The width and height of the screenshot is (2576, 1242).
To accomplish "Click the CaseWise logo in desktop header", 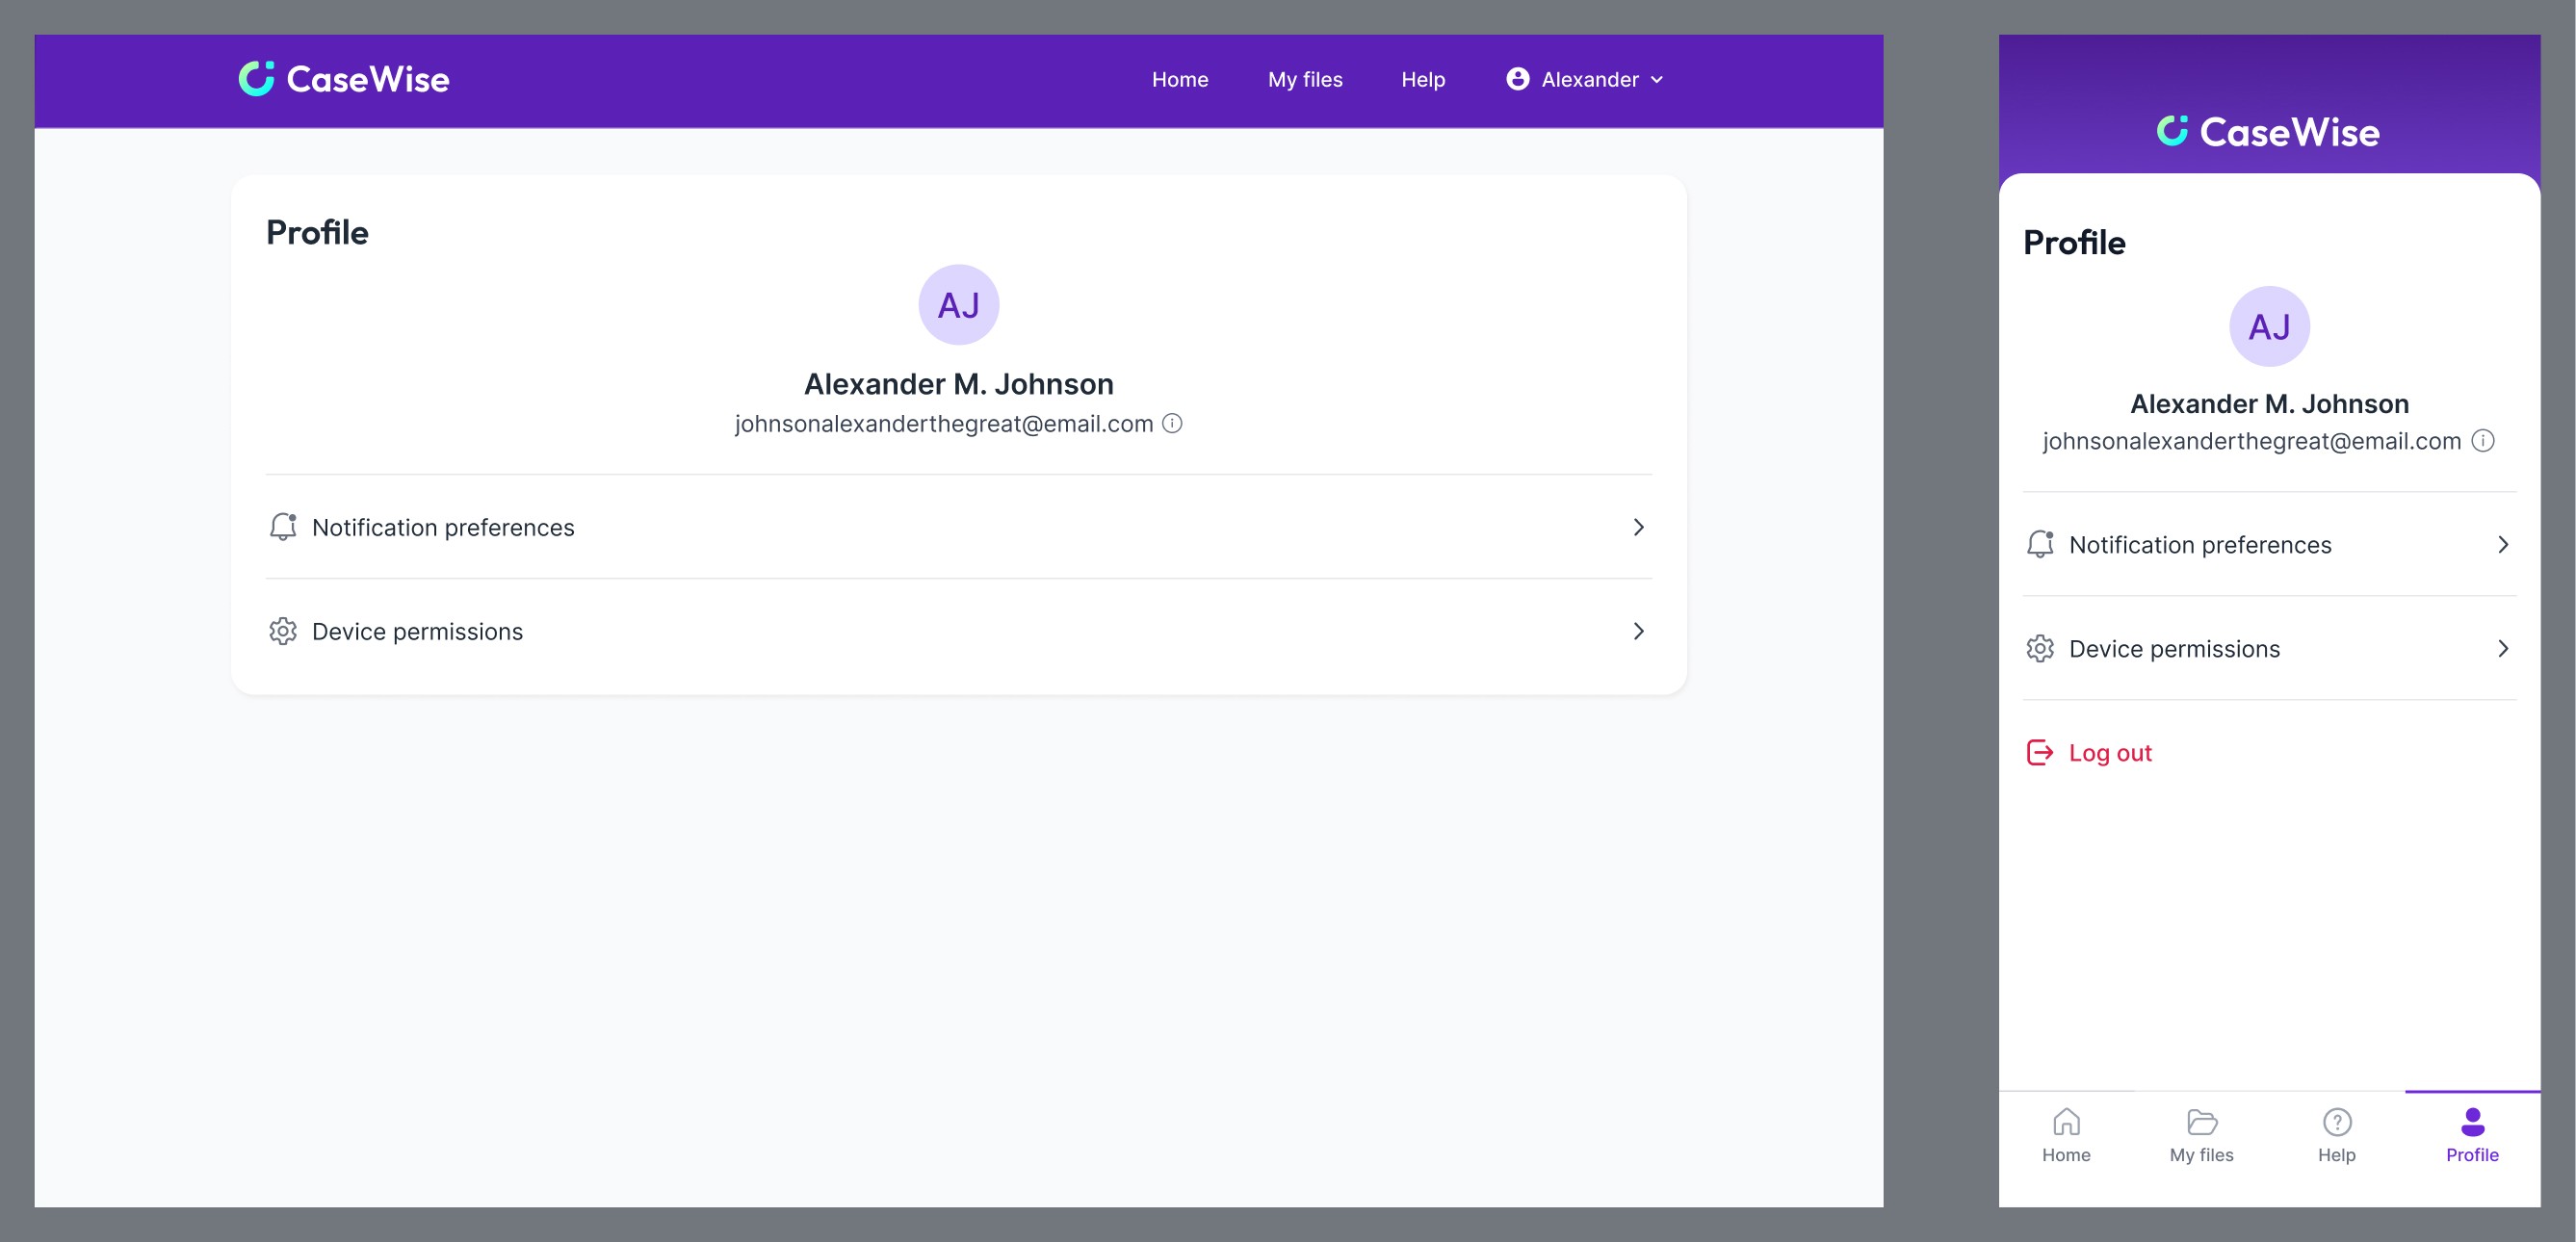I will click(344, 79).
